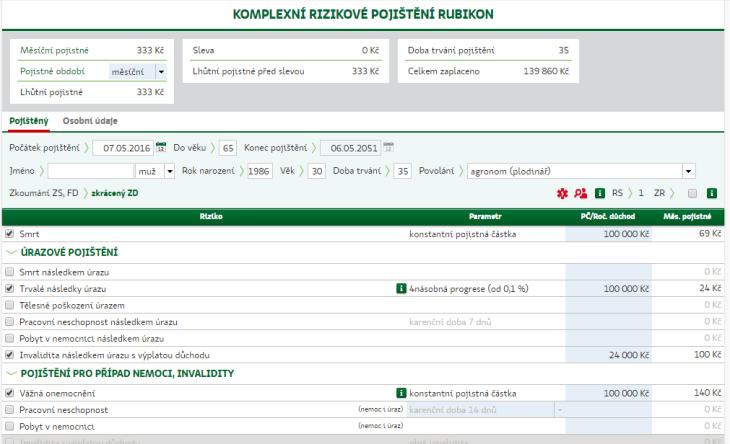The image size is (730, 444).
Task: Open karenční doba 14 dnů dropdown
Action: 559,410
